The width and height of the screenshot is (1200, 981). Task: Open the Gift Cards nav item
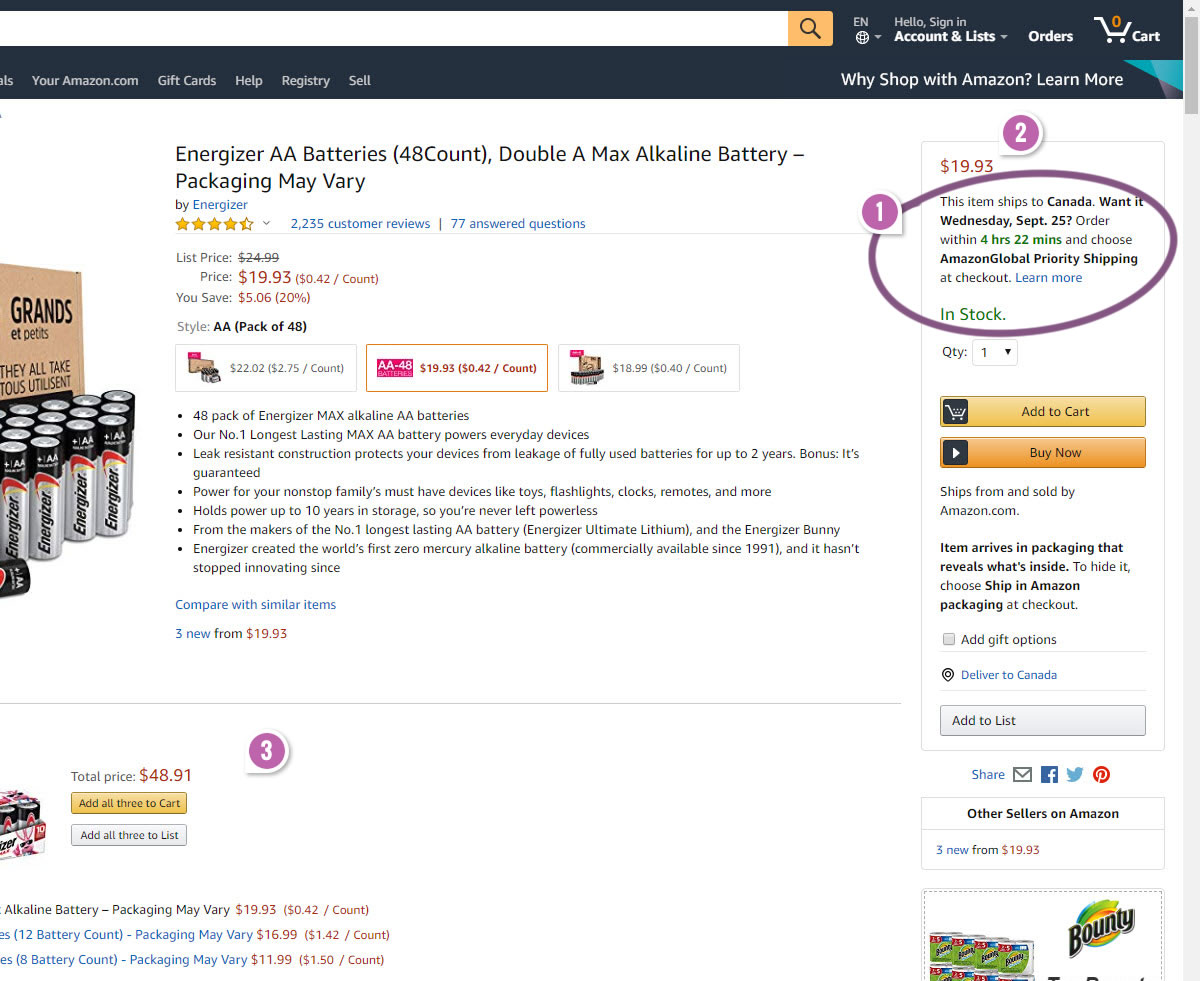[187, 81]
